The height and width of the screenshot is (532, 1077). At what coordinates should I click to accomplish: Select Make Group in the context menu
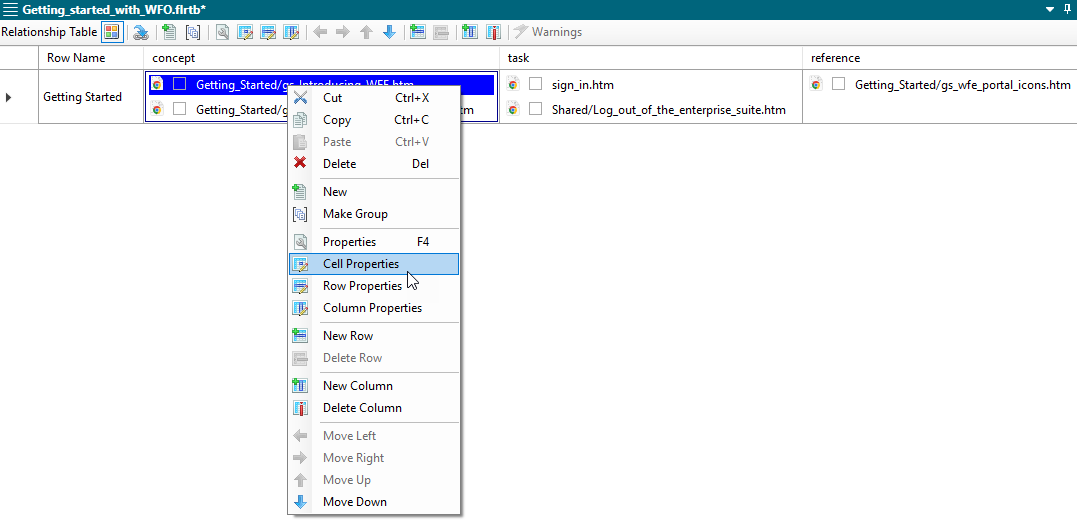[x=374, y=214]
